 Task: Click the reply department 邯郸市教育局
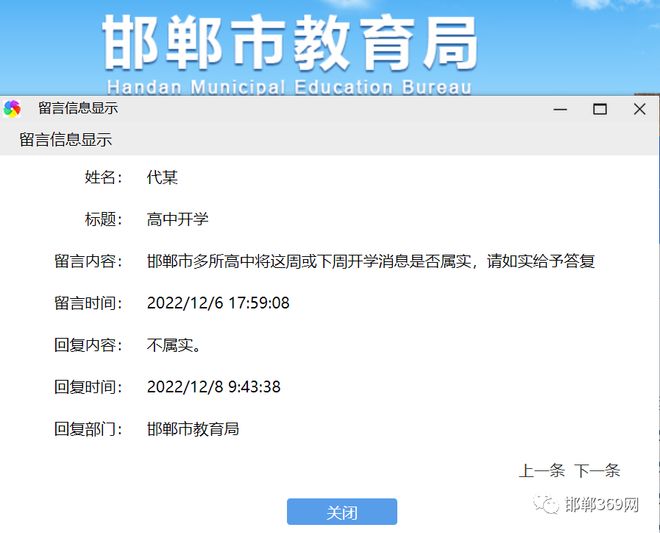click(193, 429)
